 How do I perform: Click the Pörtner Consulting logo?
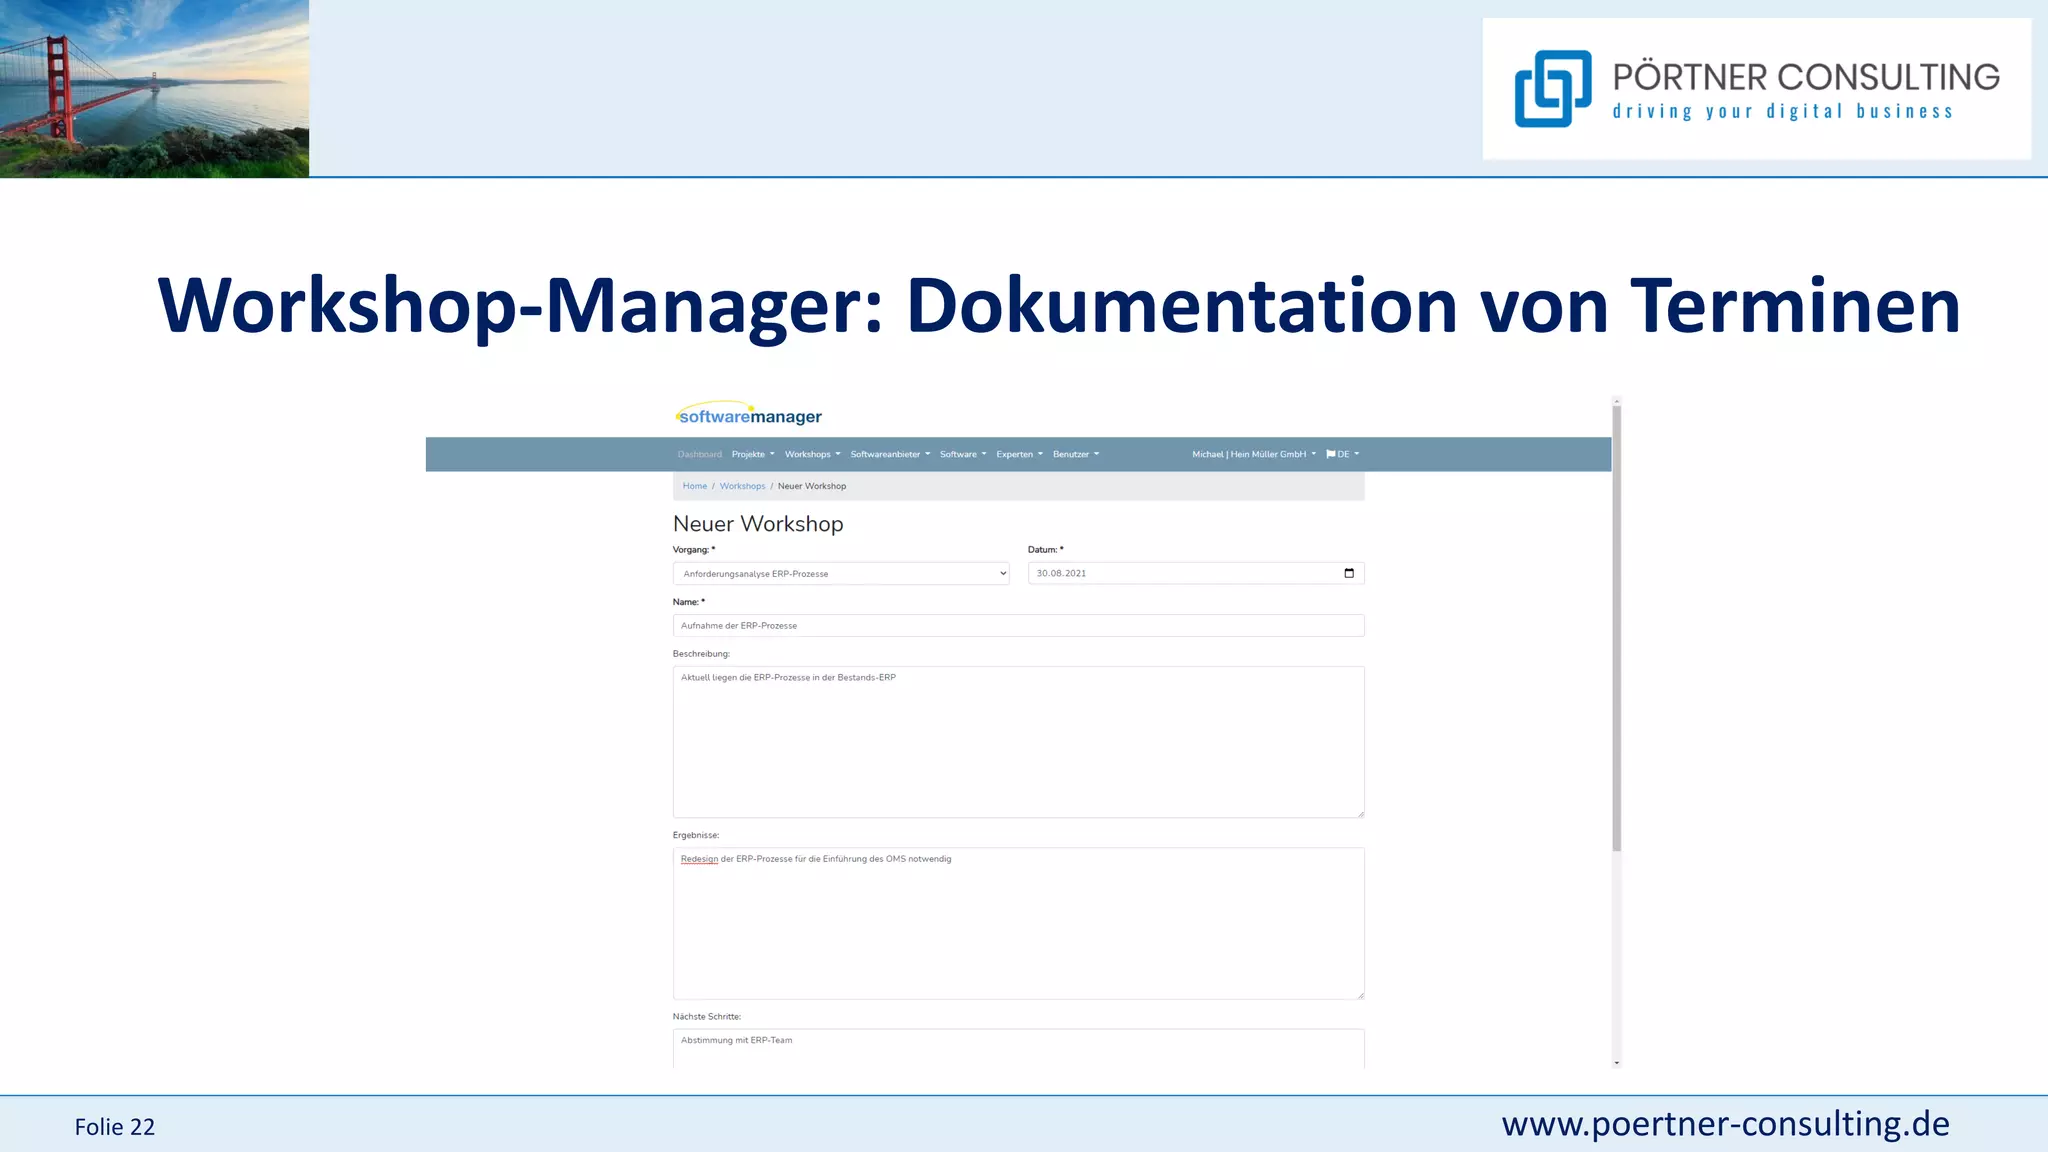tap(1756, 88)
